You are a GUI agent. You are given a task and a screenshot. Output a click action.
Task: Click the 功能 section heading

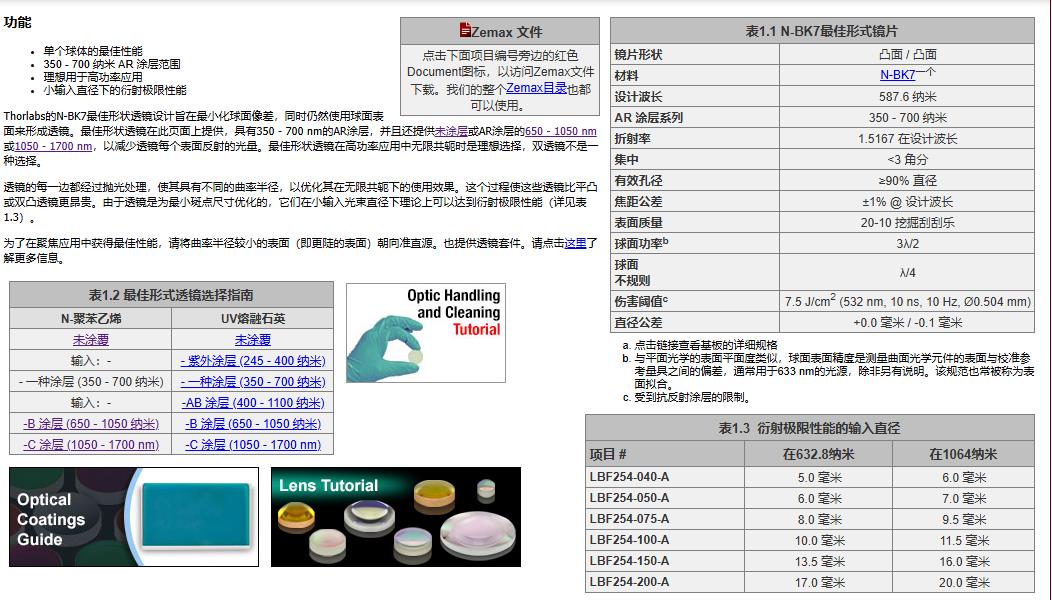tap(17, 22)
